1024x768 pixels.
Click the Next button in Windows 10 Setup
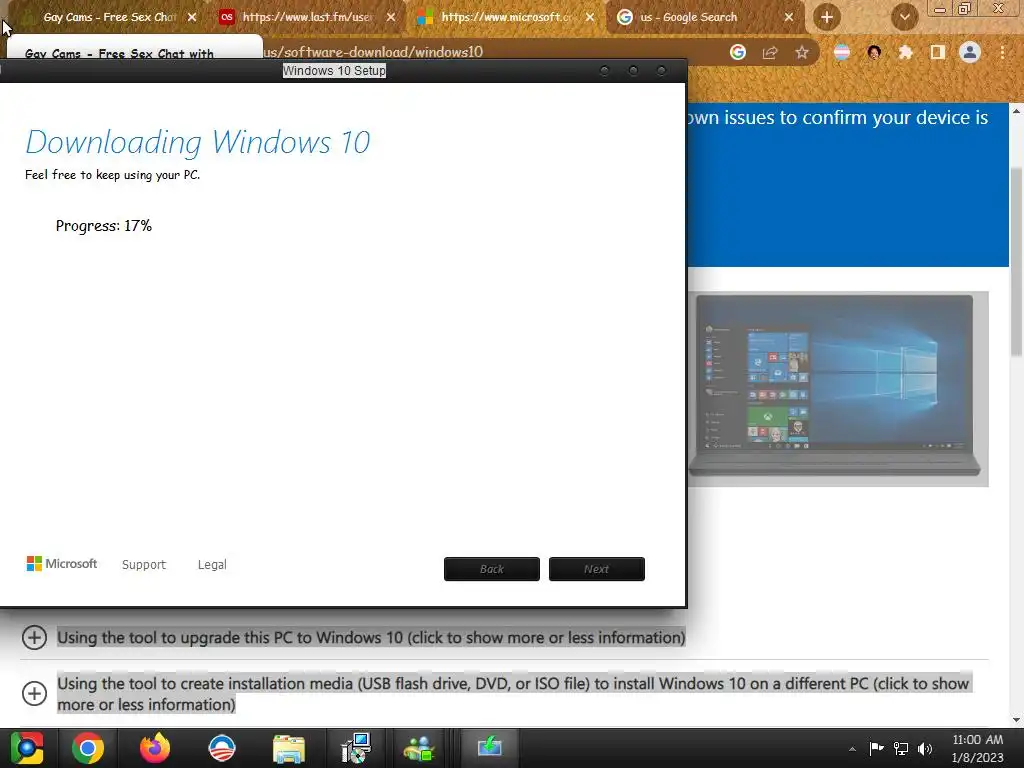coord(597,569)
